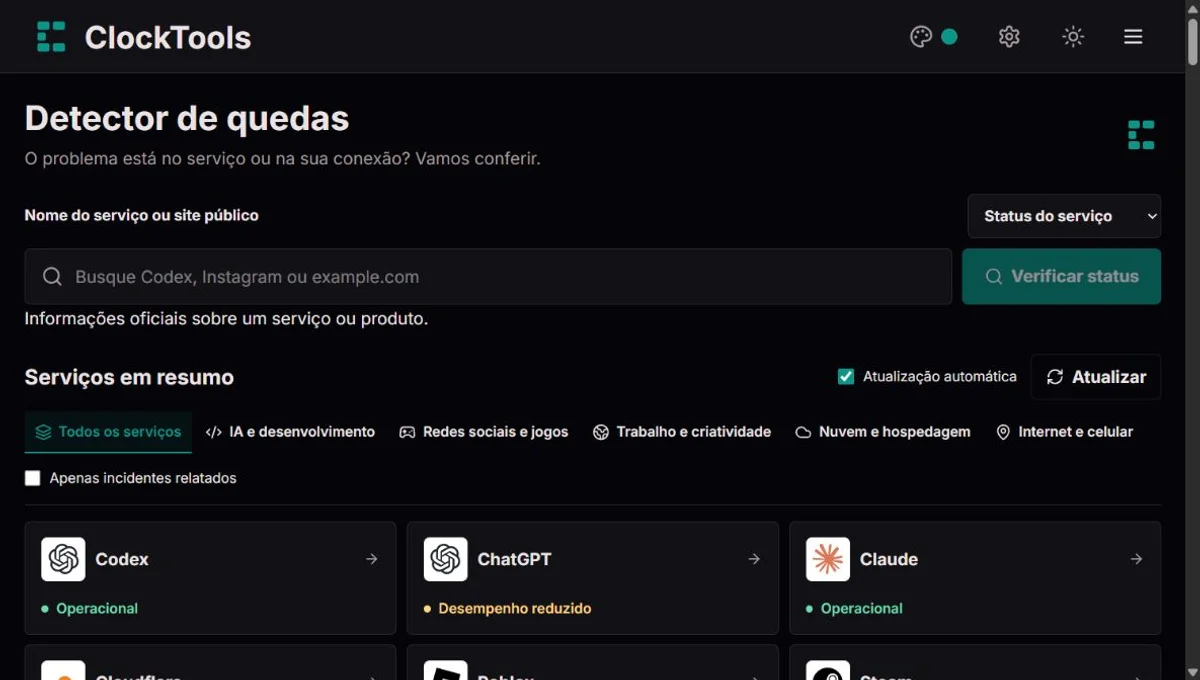Open Claude card via its arrow
The height and width of the screenshot is (680, 1200).
tap(1136, 559)
